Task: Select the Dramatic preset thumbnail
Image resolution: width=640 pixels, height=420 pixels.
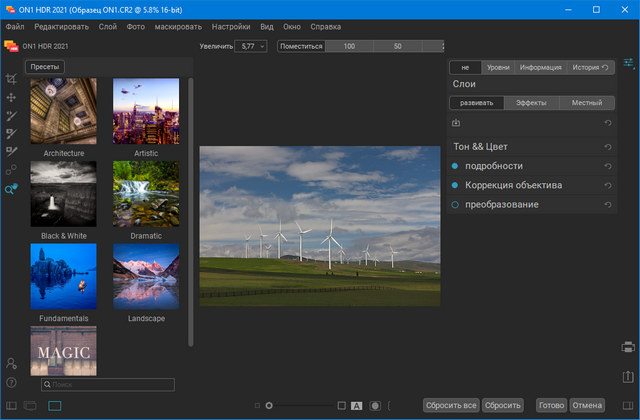Action: (x=146, y=195)
